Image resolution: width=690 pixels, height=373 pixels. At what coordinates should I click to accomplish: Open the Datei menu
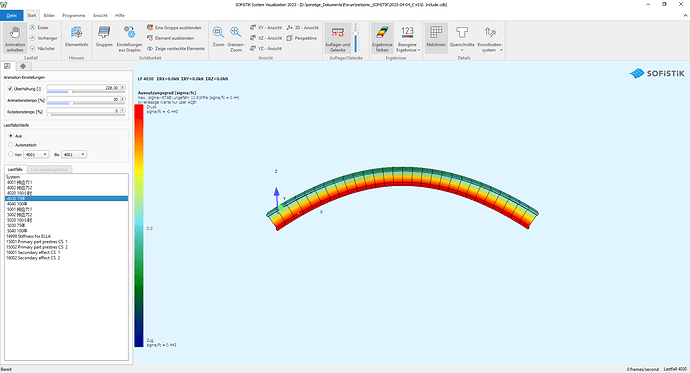click(12, 15)
